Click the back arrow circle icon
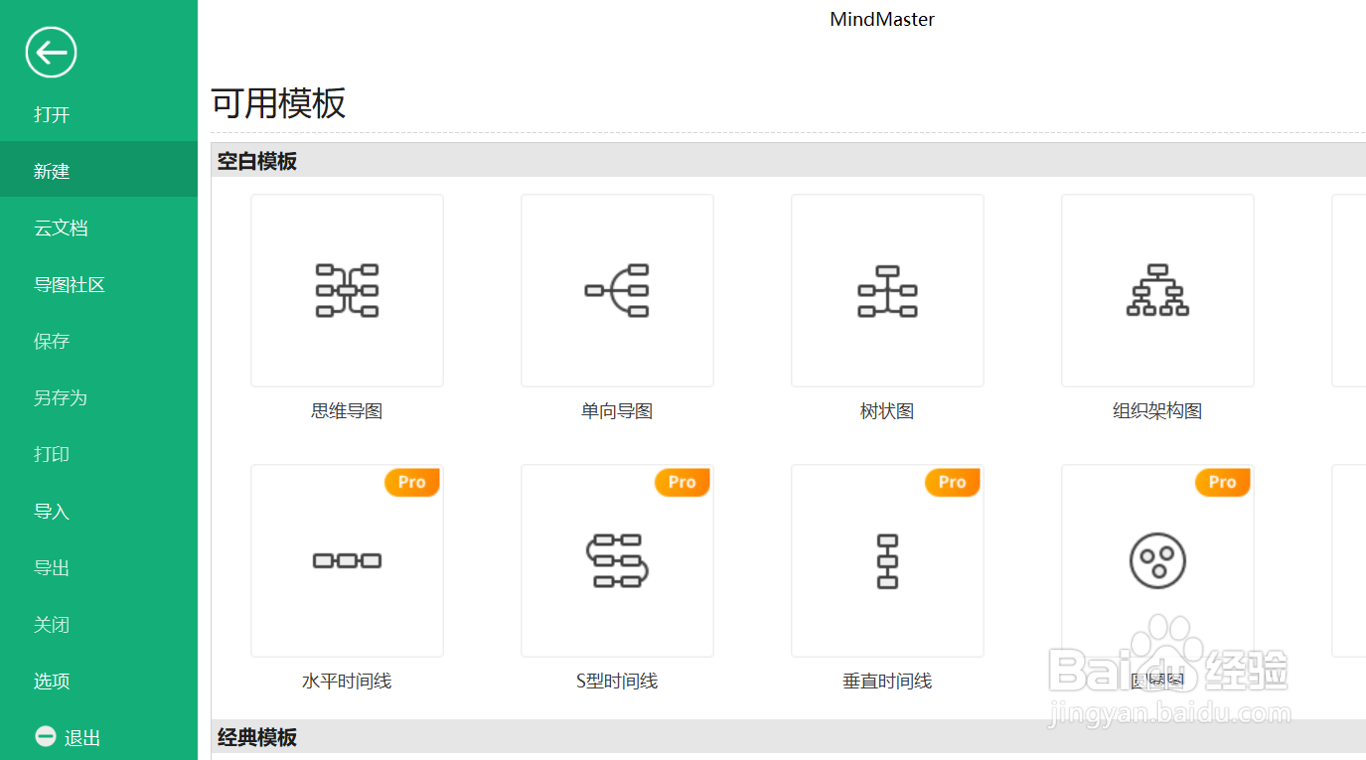Screen dimensions: 1366x760 click(51, 52)
